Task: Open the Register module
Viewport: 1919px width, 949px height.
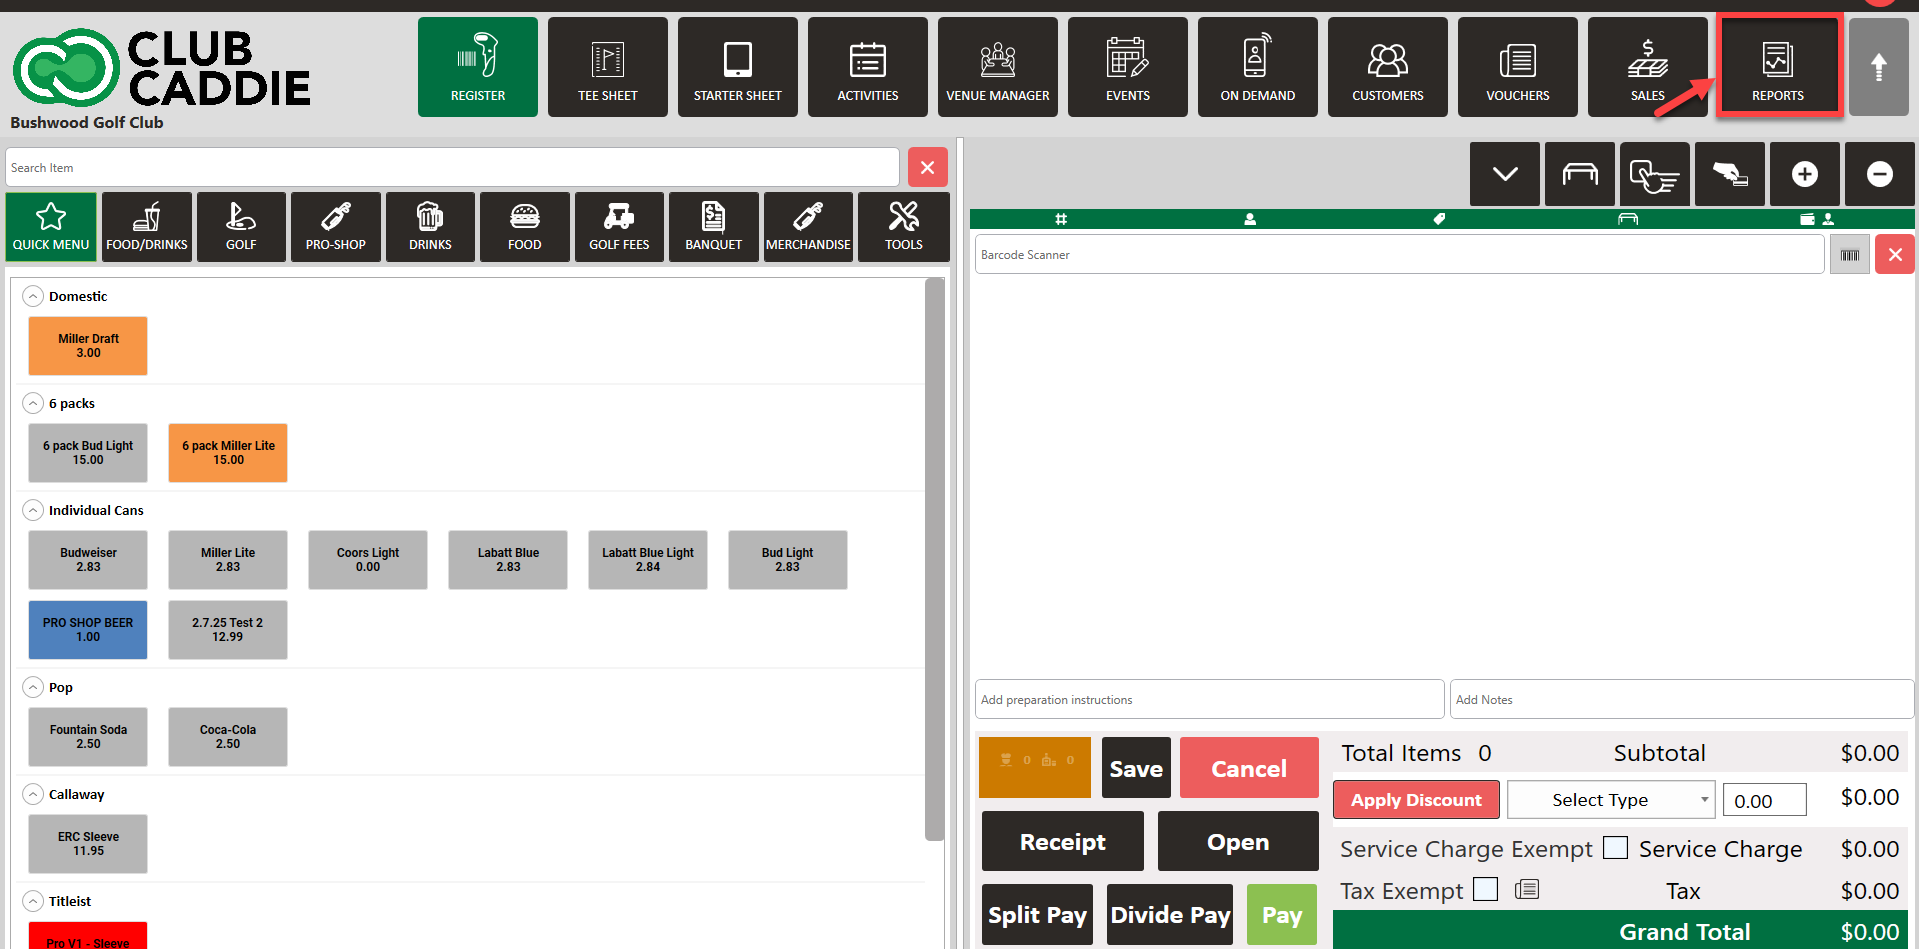Action: pos(478,67)
